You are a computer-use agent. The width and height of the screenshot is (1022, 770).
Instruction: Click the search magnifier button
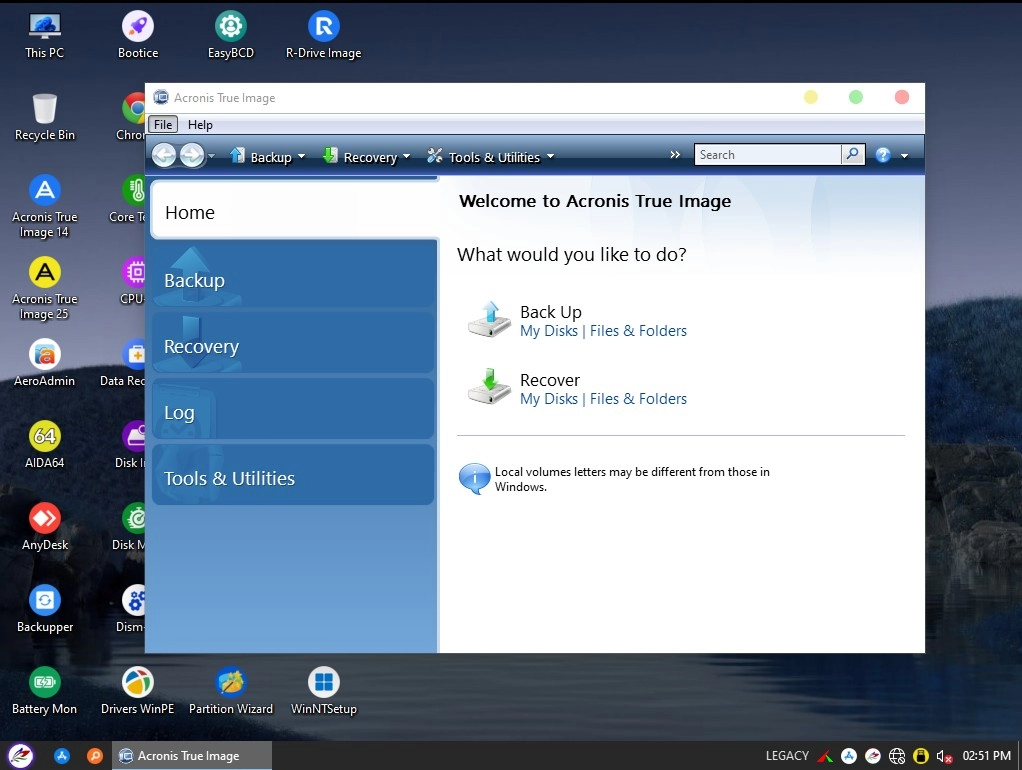click(x=853, y=155)
